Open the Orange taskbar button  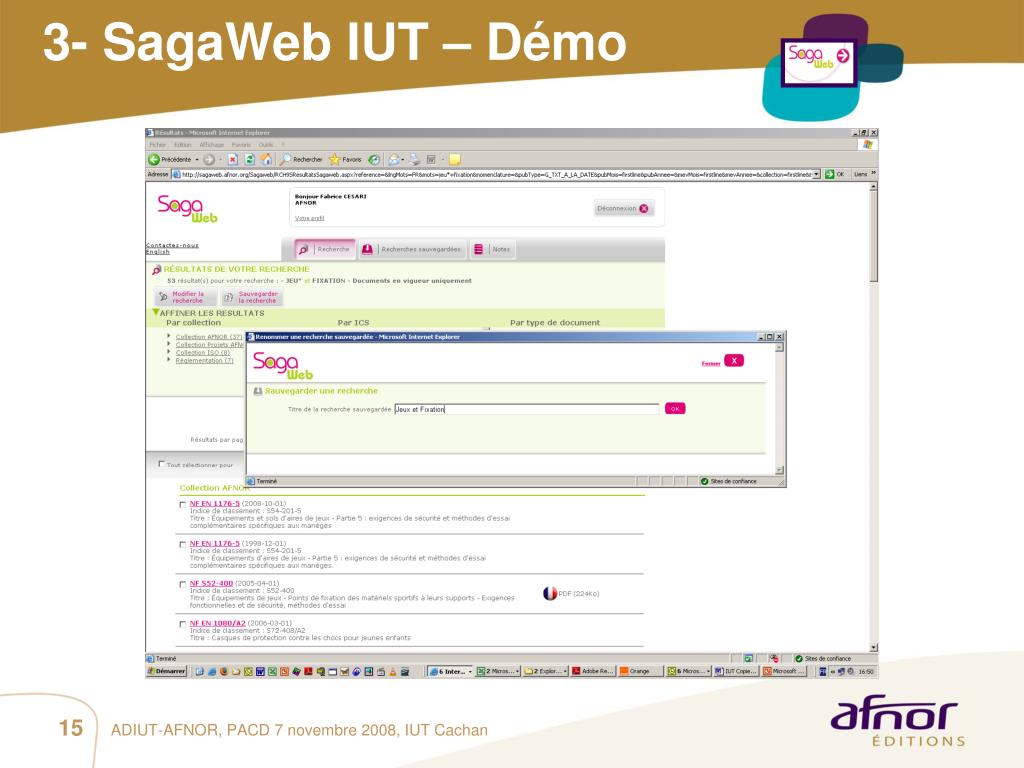point(639,671)
